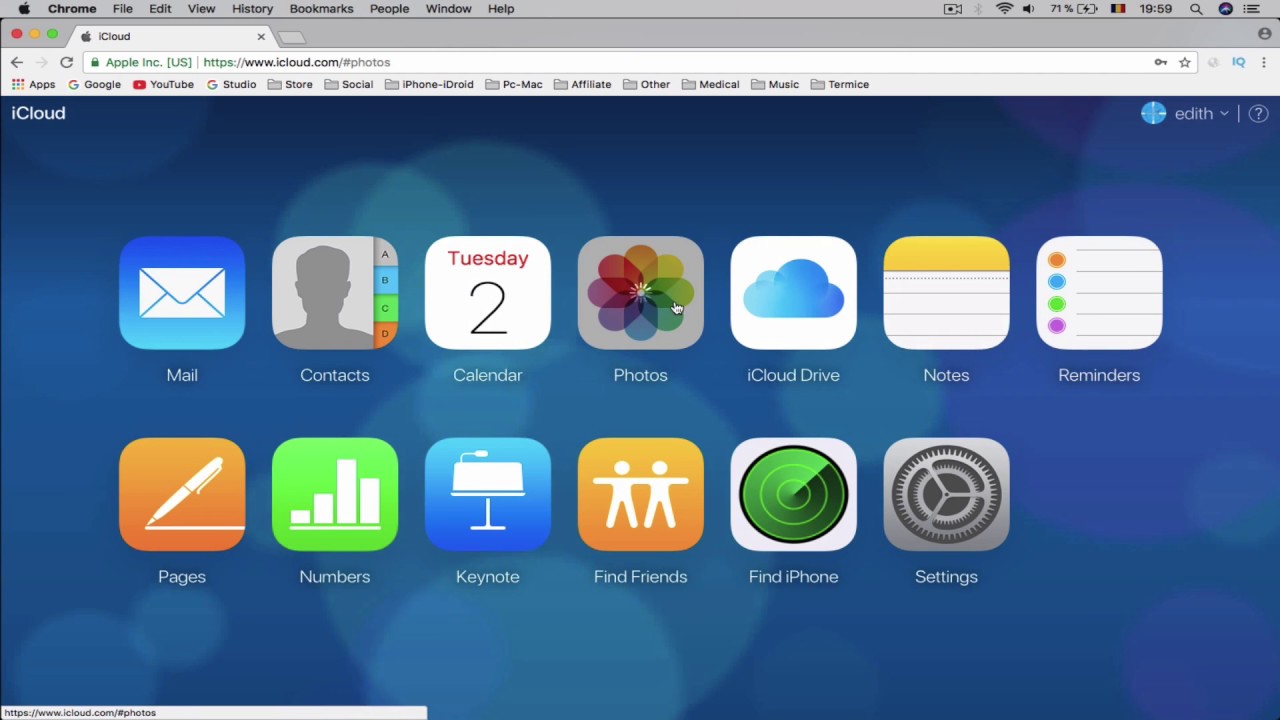Open the iCloud Settings gear icon
The image size is (1280, 720).
(x=947, y=494)
